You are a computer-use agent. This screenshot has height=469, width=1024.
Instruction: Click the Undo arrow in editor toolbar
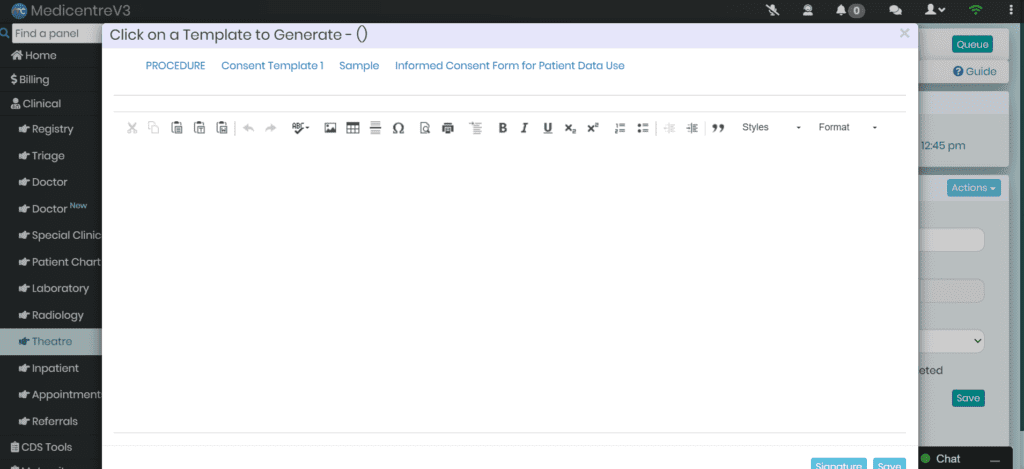248,128
